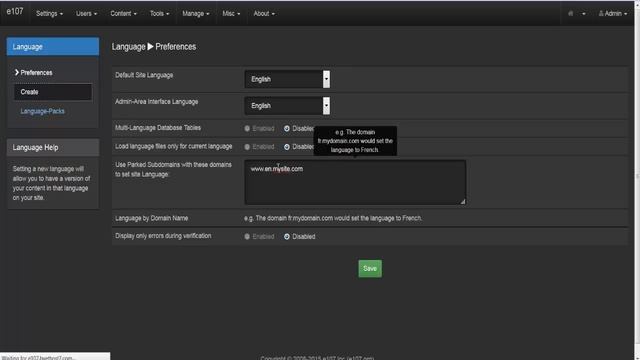Click the textarea resize handle corner
The image size is (640, 360).
[x=463, y=201]
